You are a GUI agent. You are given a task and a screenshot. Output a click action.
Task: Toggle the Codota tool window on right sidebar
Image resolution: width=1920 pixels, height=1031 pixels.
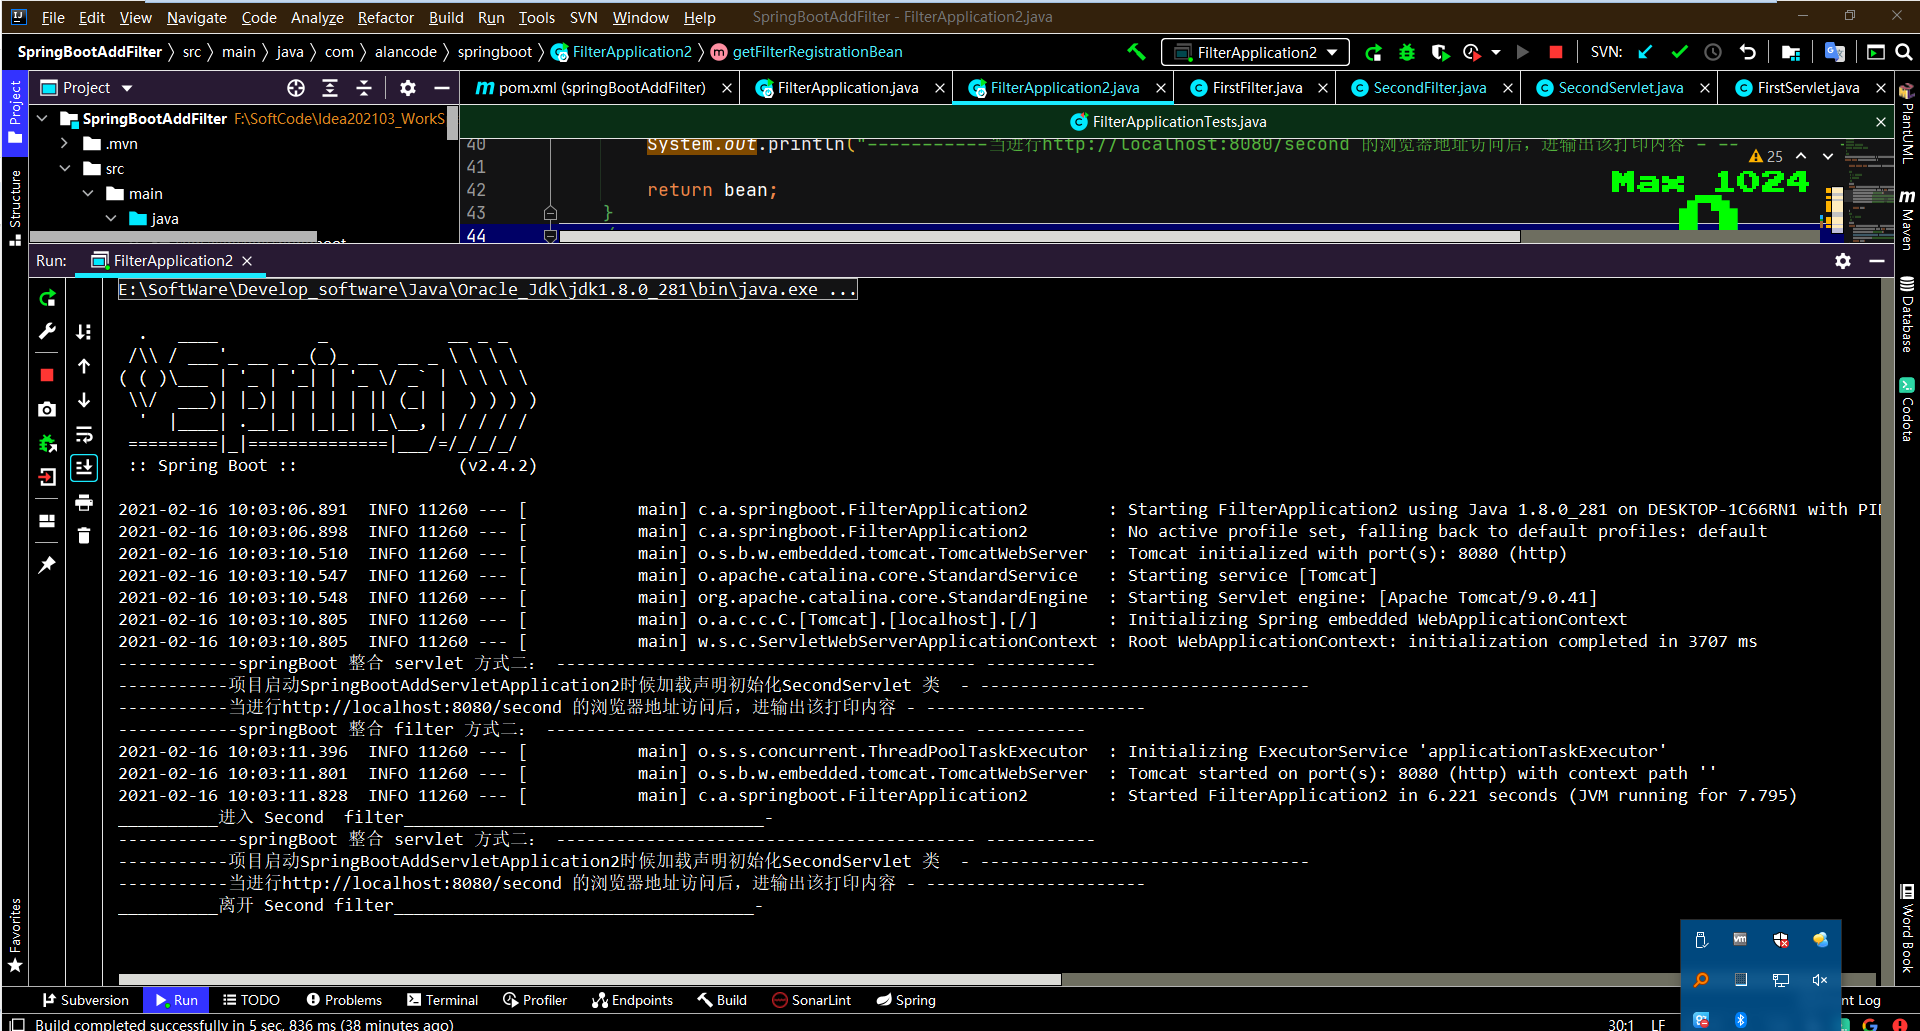tap(1907, 410)
